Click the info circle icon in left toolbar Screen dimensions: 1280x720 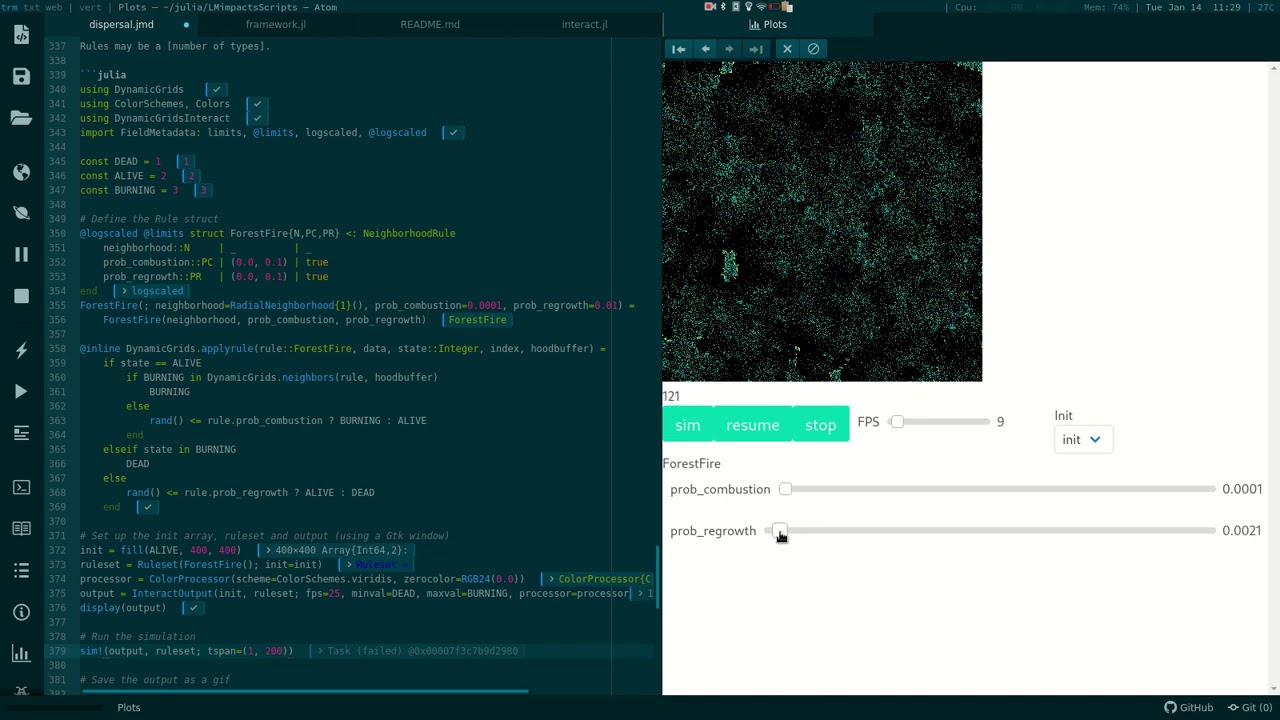21,611
